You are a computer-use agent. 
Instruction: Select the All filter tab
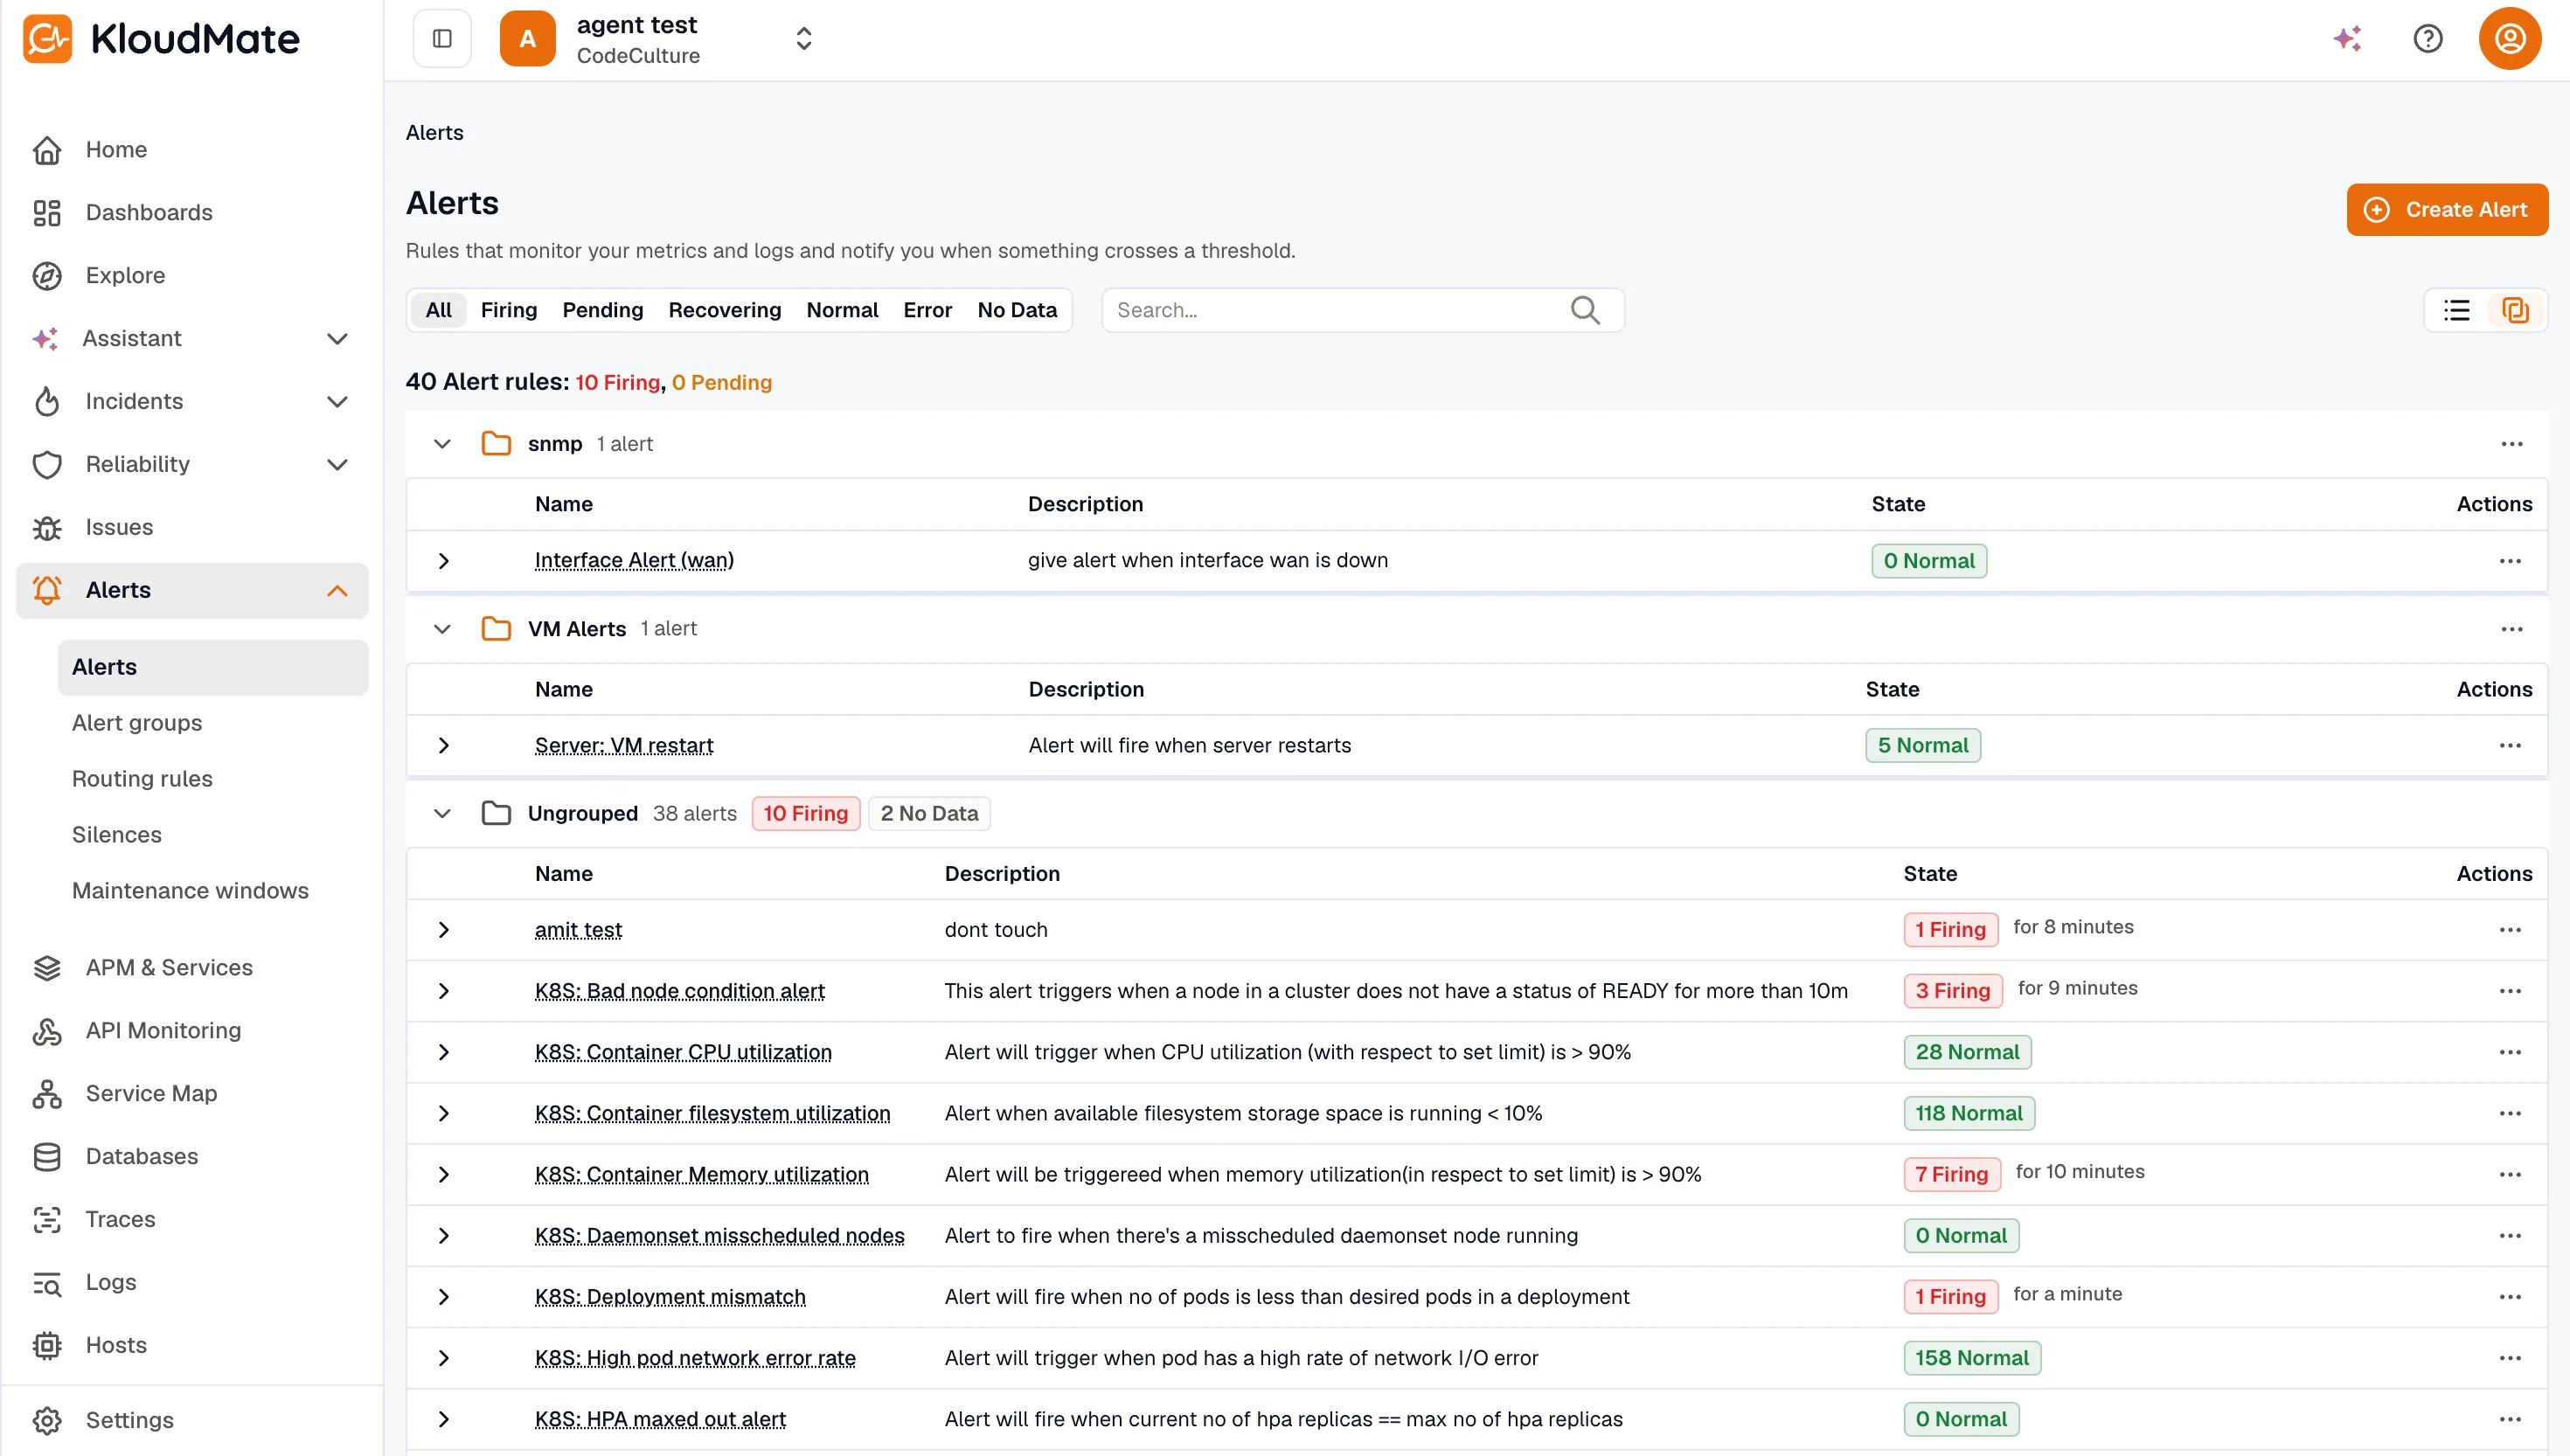(438, 310)
